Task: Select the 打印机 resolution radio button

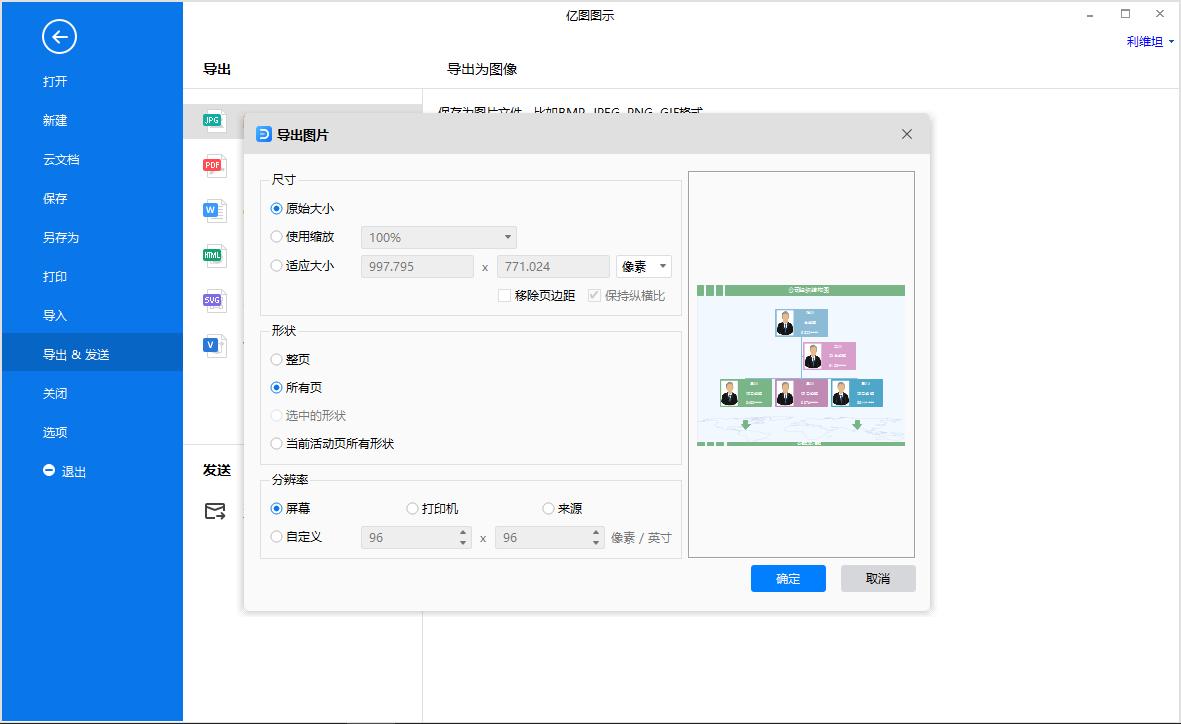Action: [x=411, y=508]
